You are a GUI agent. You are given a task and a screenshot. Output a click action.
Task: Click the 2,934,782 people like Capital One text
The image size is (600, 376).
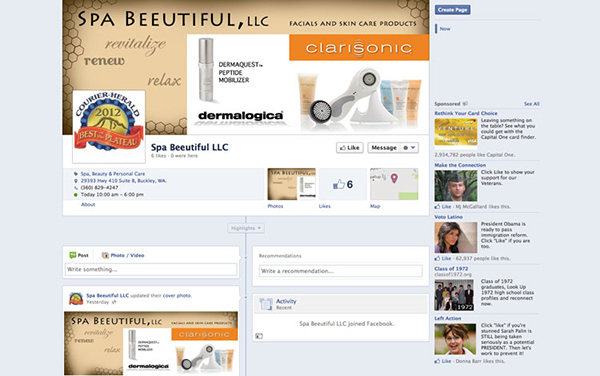[x=475, y=155]
